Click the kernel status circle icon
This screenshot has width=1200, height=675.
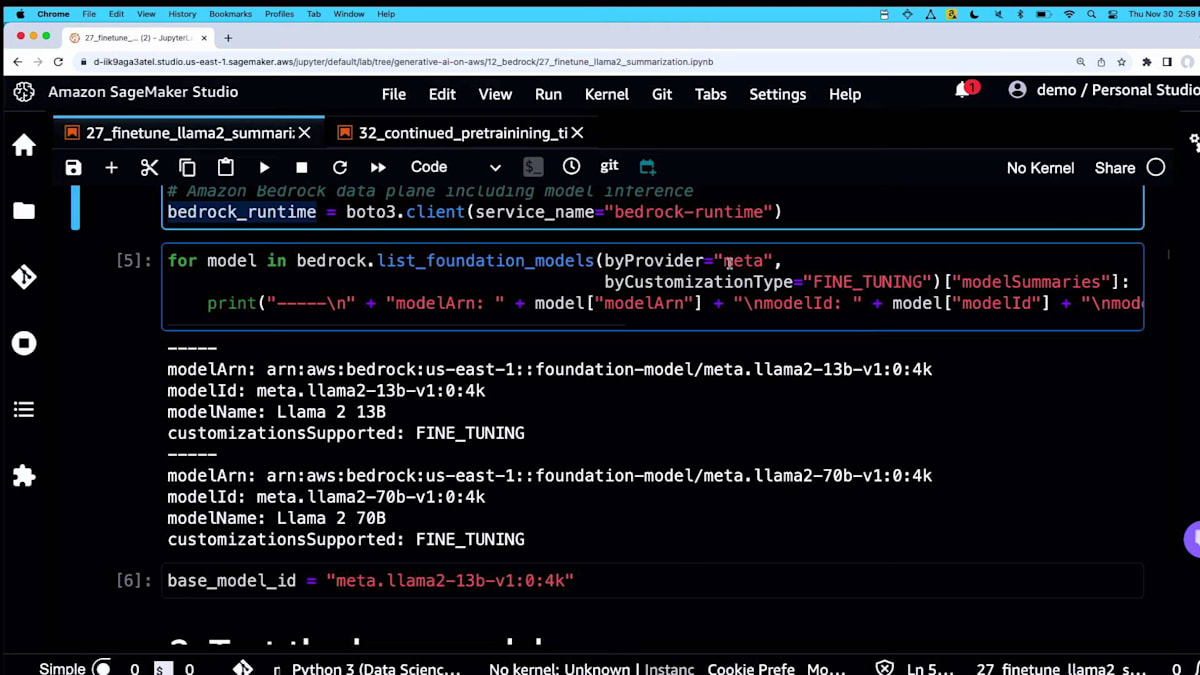click(x=1156, y=168)
